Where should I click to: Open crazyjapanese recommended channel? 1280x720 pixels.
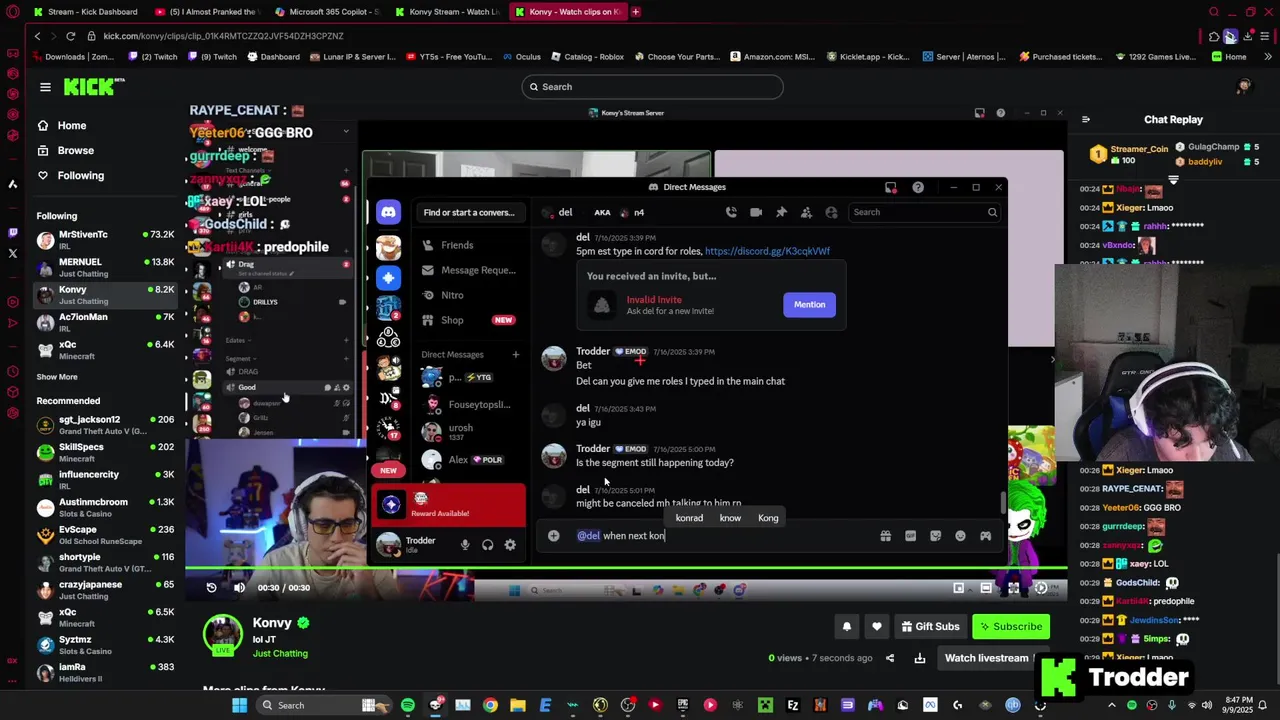pos(105,590)
